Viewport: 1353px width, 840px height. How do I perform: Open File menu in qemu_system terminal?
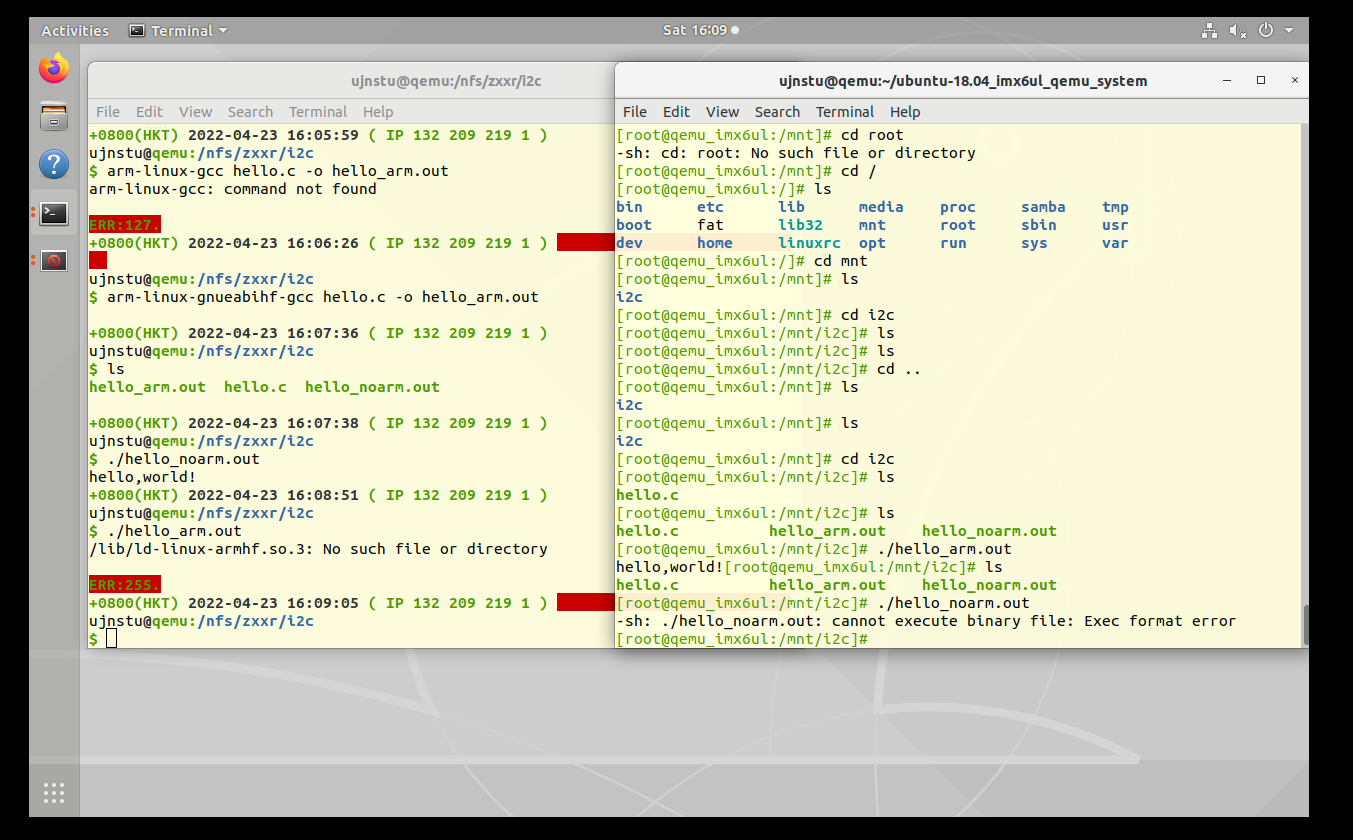(x=635, y=112)
